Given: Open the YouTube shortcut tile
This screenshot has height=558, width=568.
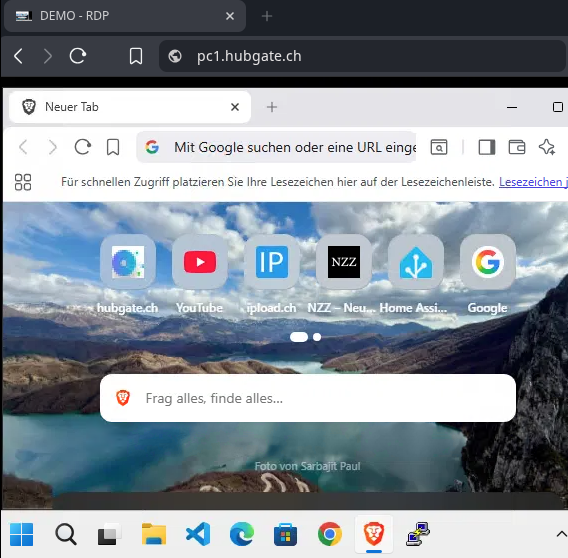Looking at the screenshot, I should click(200, 262).
